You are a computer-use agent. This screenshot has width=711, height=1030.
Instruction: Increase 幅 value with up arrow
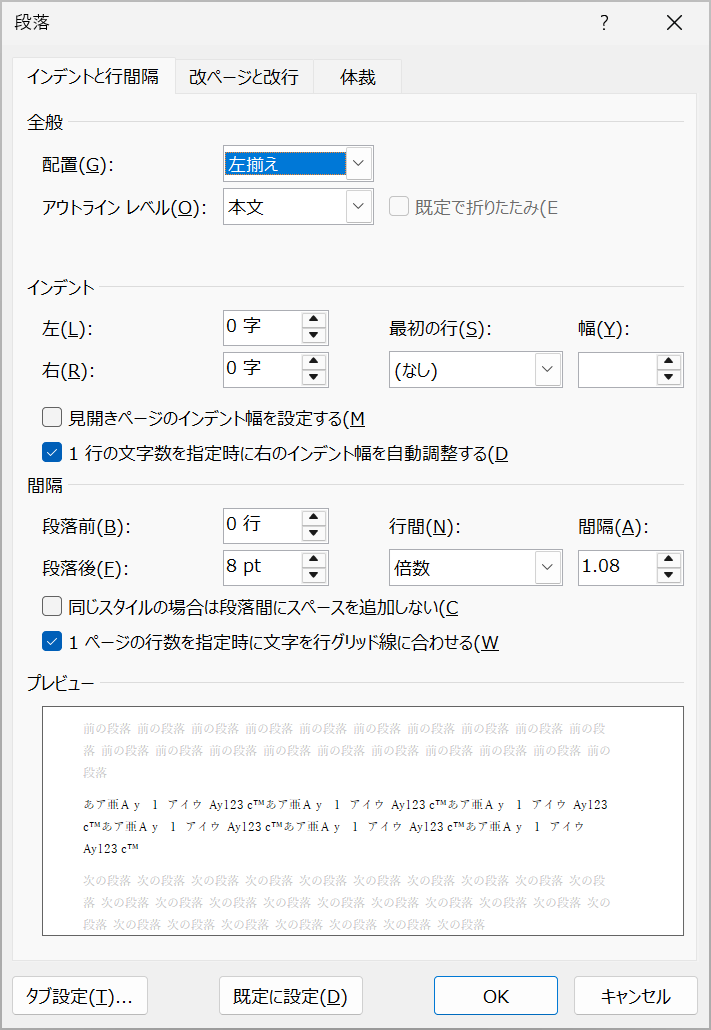point(669,361)
